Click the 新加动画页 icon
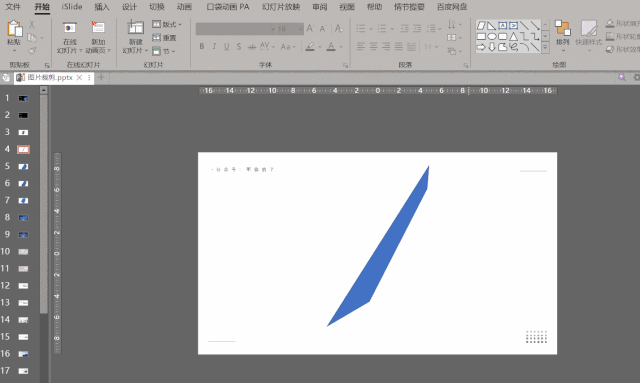Image resolution: width=640 pixels, height=383 pixels. pos(98,28)
